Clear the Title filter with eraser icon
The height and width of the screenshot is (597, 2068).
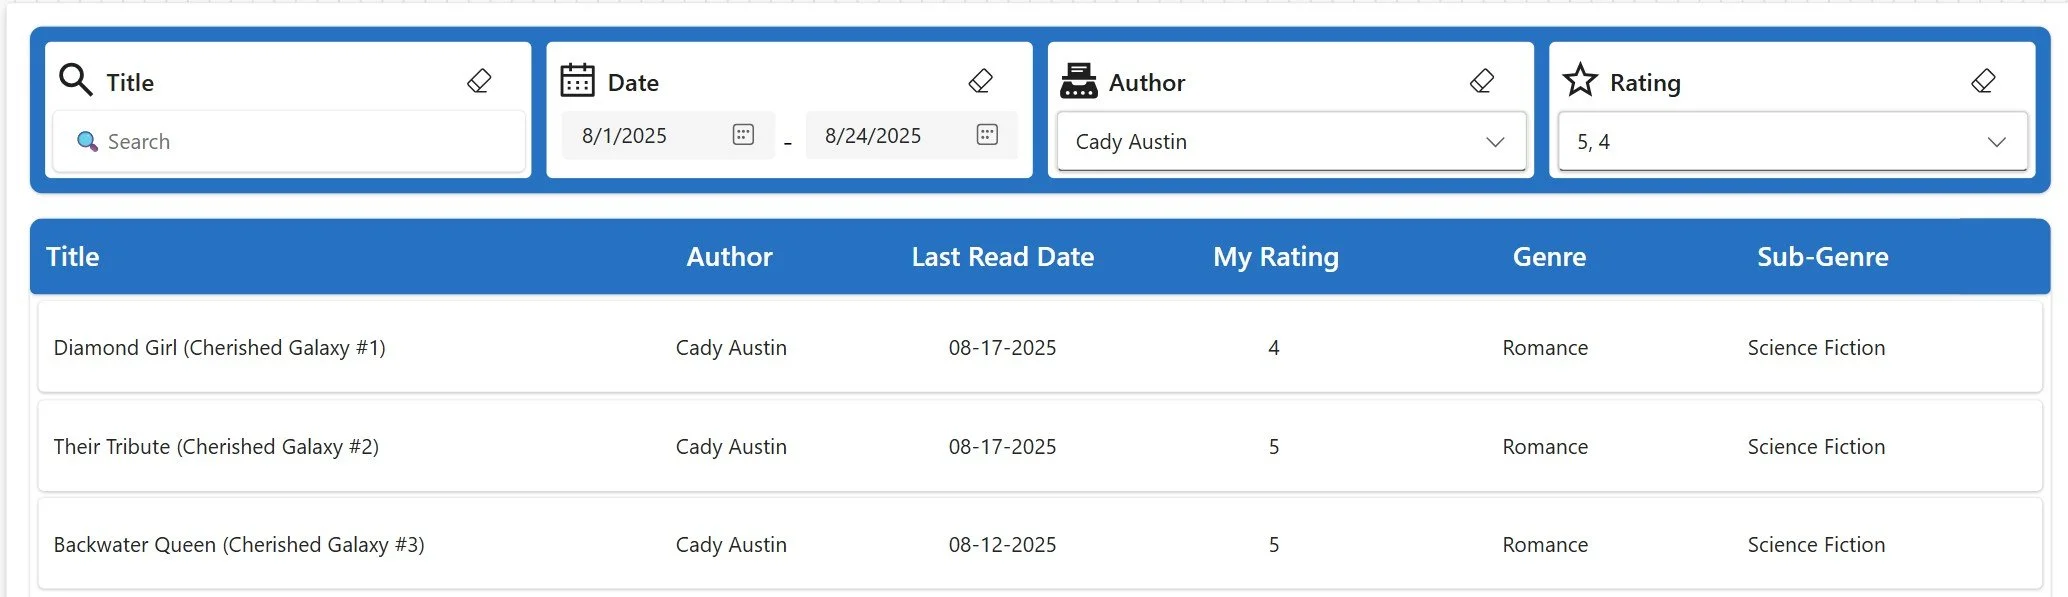[x=479, y=81]
